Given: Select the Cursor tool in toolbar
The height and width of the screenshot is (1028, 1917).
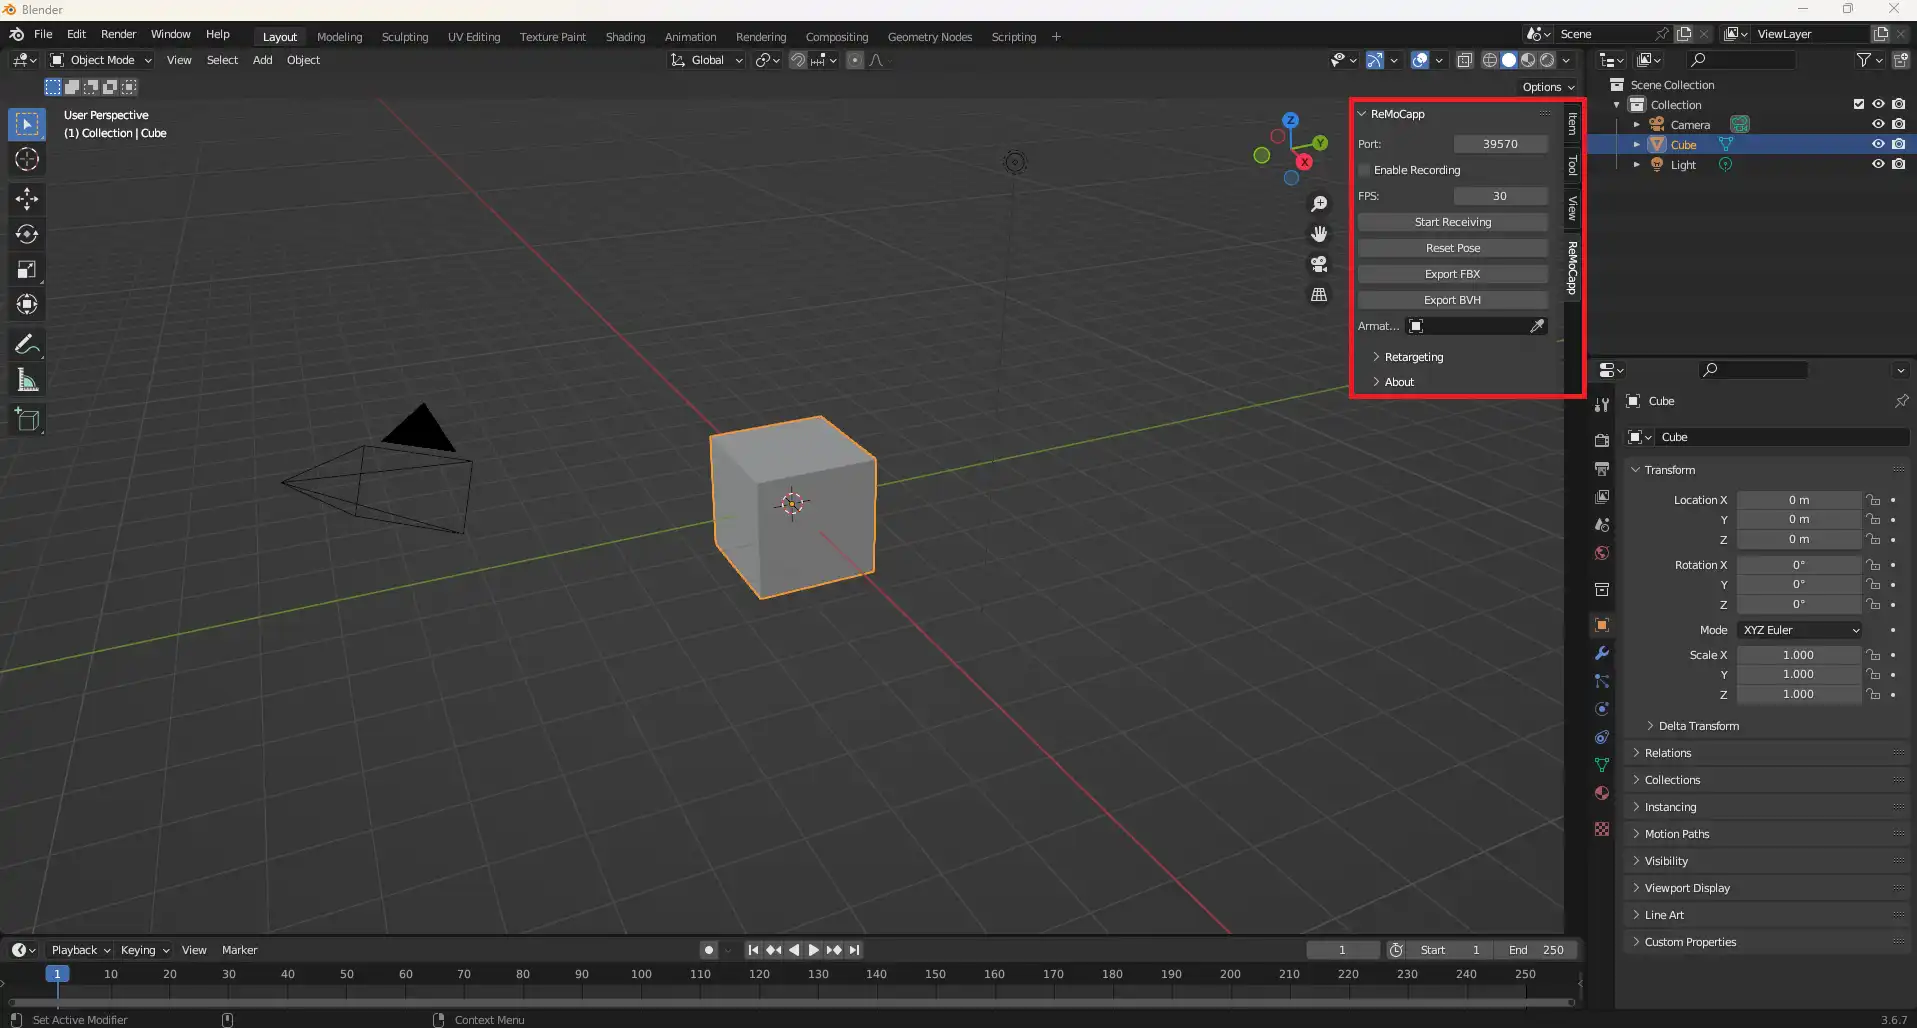Looking at the screenshot, I should pos(27,160).
